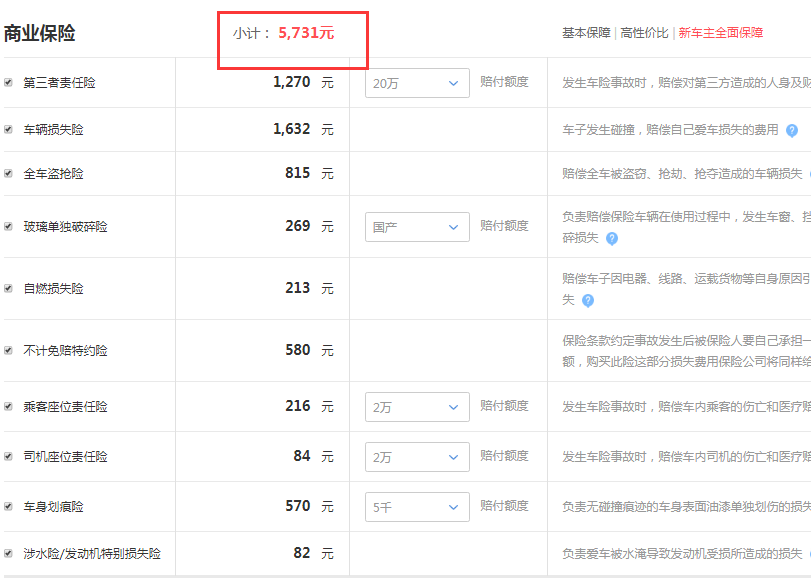
Task: Select the 高性价比 plan tab
Action: point(644,33)
